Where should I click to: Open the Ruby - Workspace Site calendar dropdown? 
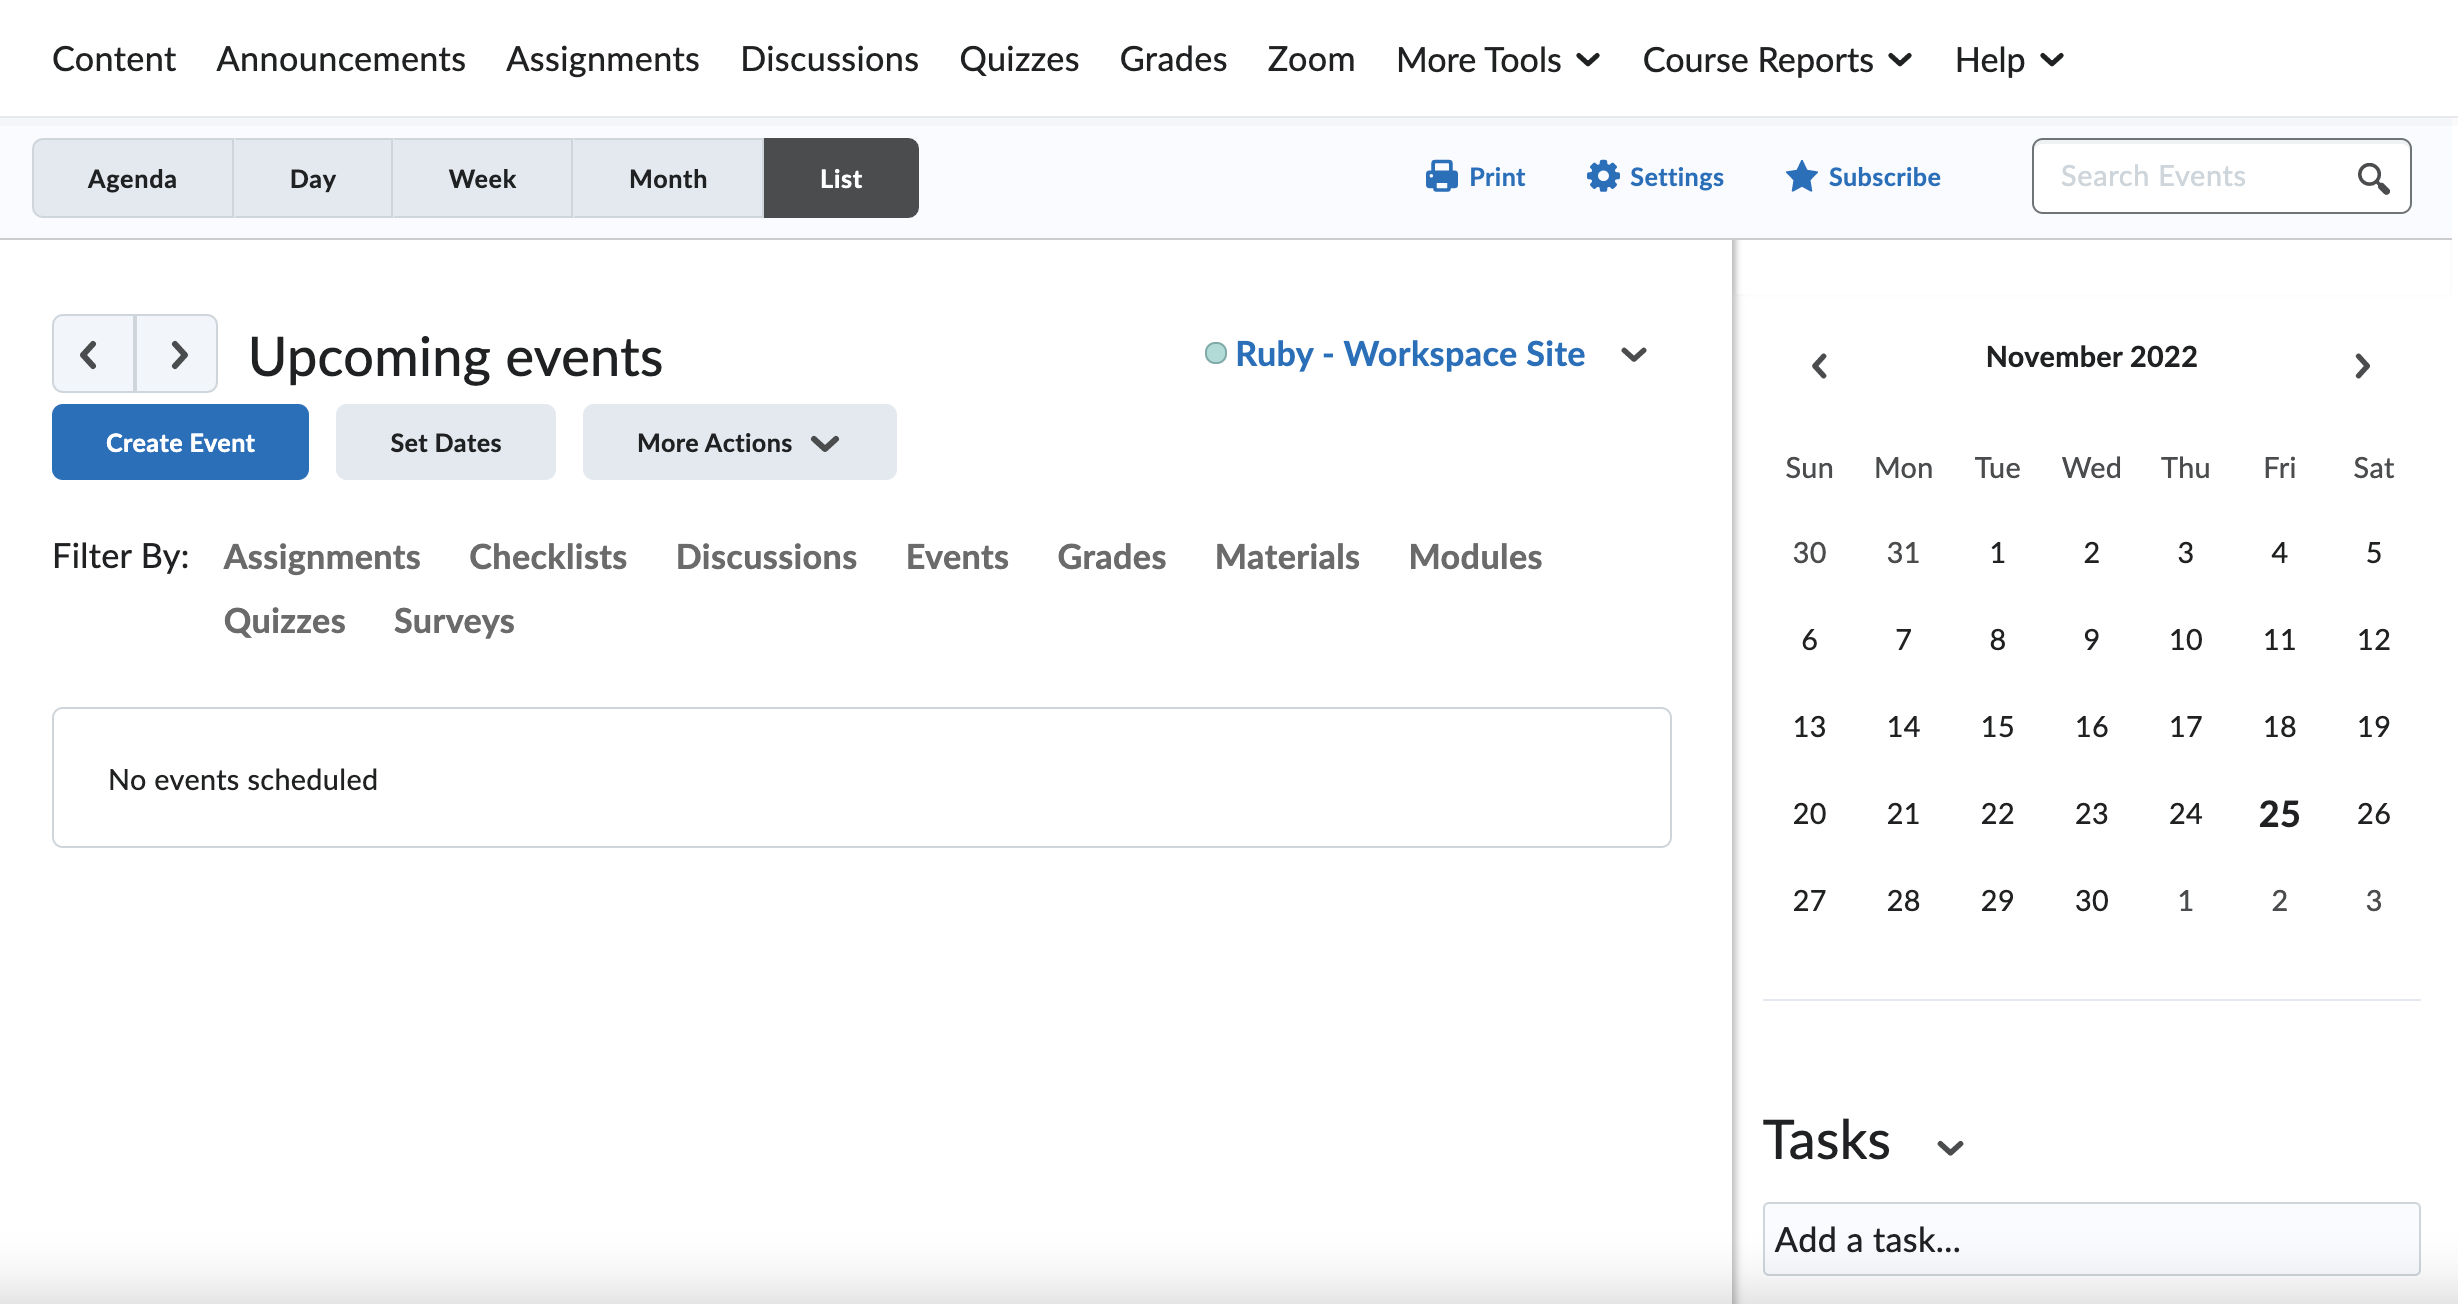click(x=1634, y=355)
